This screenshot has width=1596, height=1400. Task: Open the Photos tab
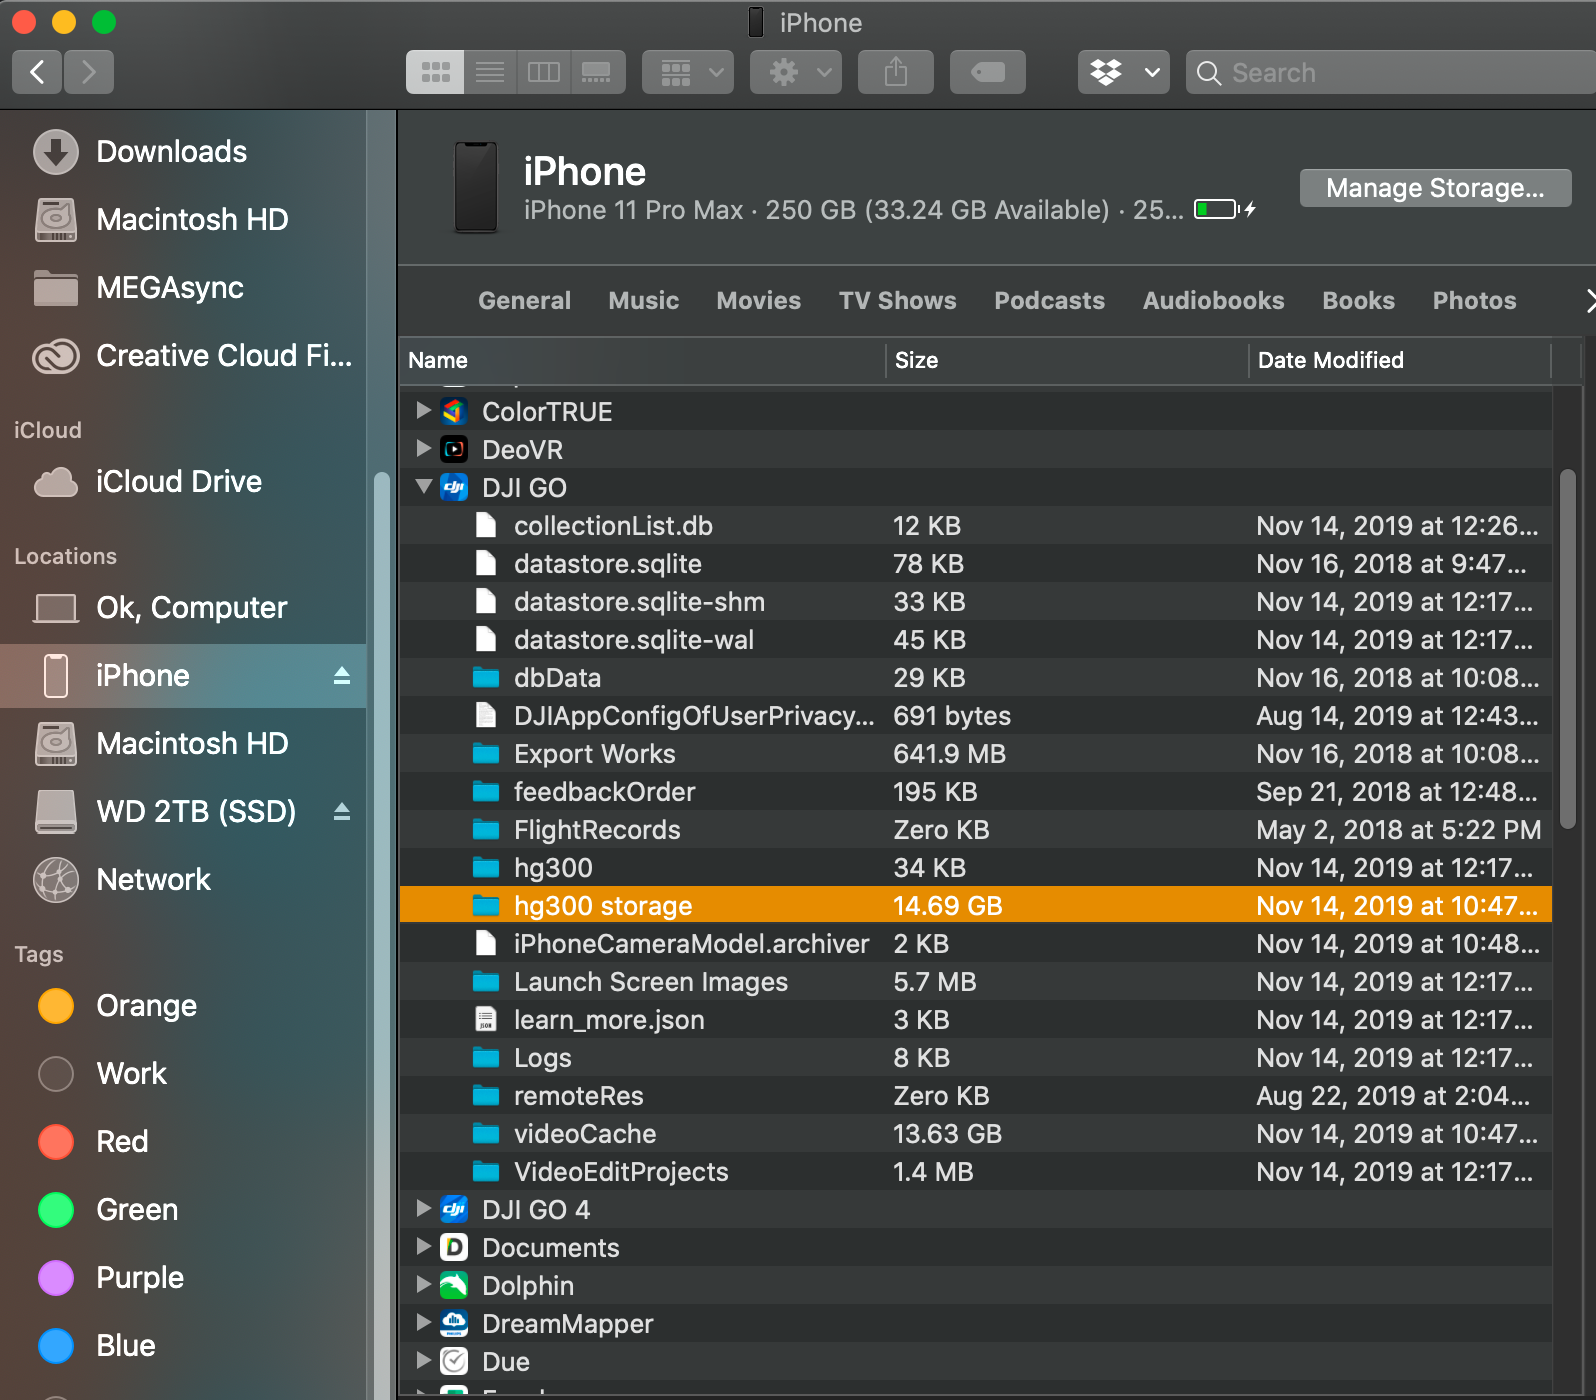[x=1473, y=301]
